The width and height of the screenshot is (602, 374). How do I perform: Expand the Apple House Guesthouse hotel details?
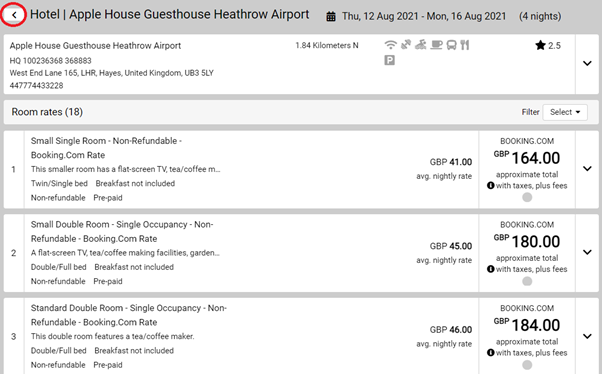[x=587, y=63]
